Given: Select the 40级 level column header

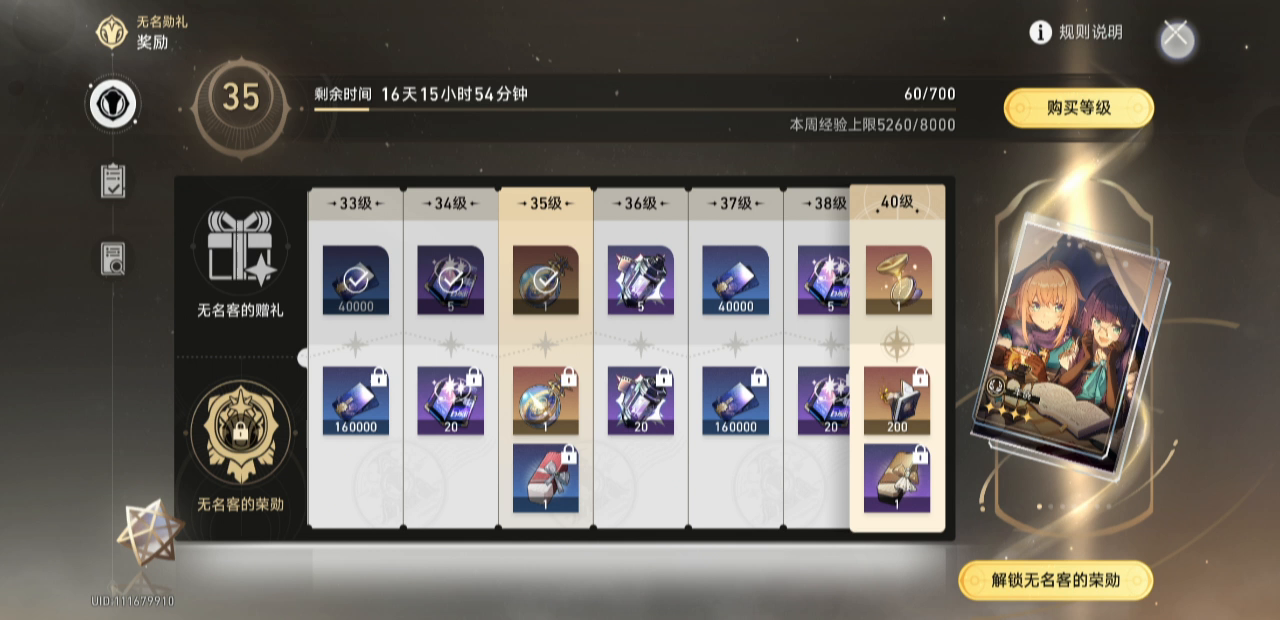Looking at the screenshot, I should point(897,203).
